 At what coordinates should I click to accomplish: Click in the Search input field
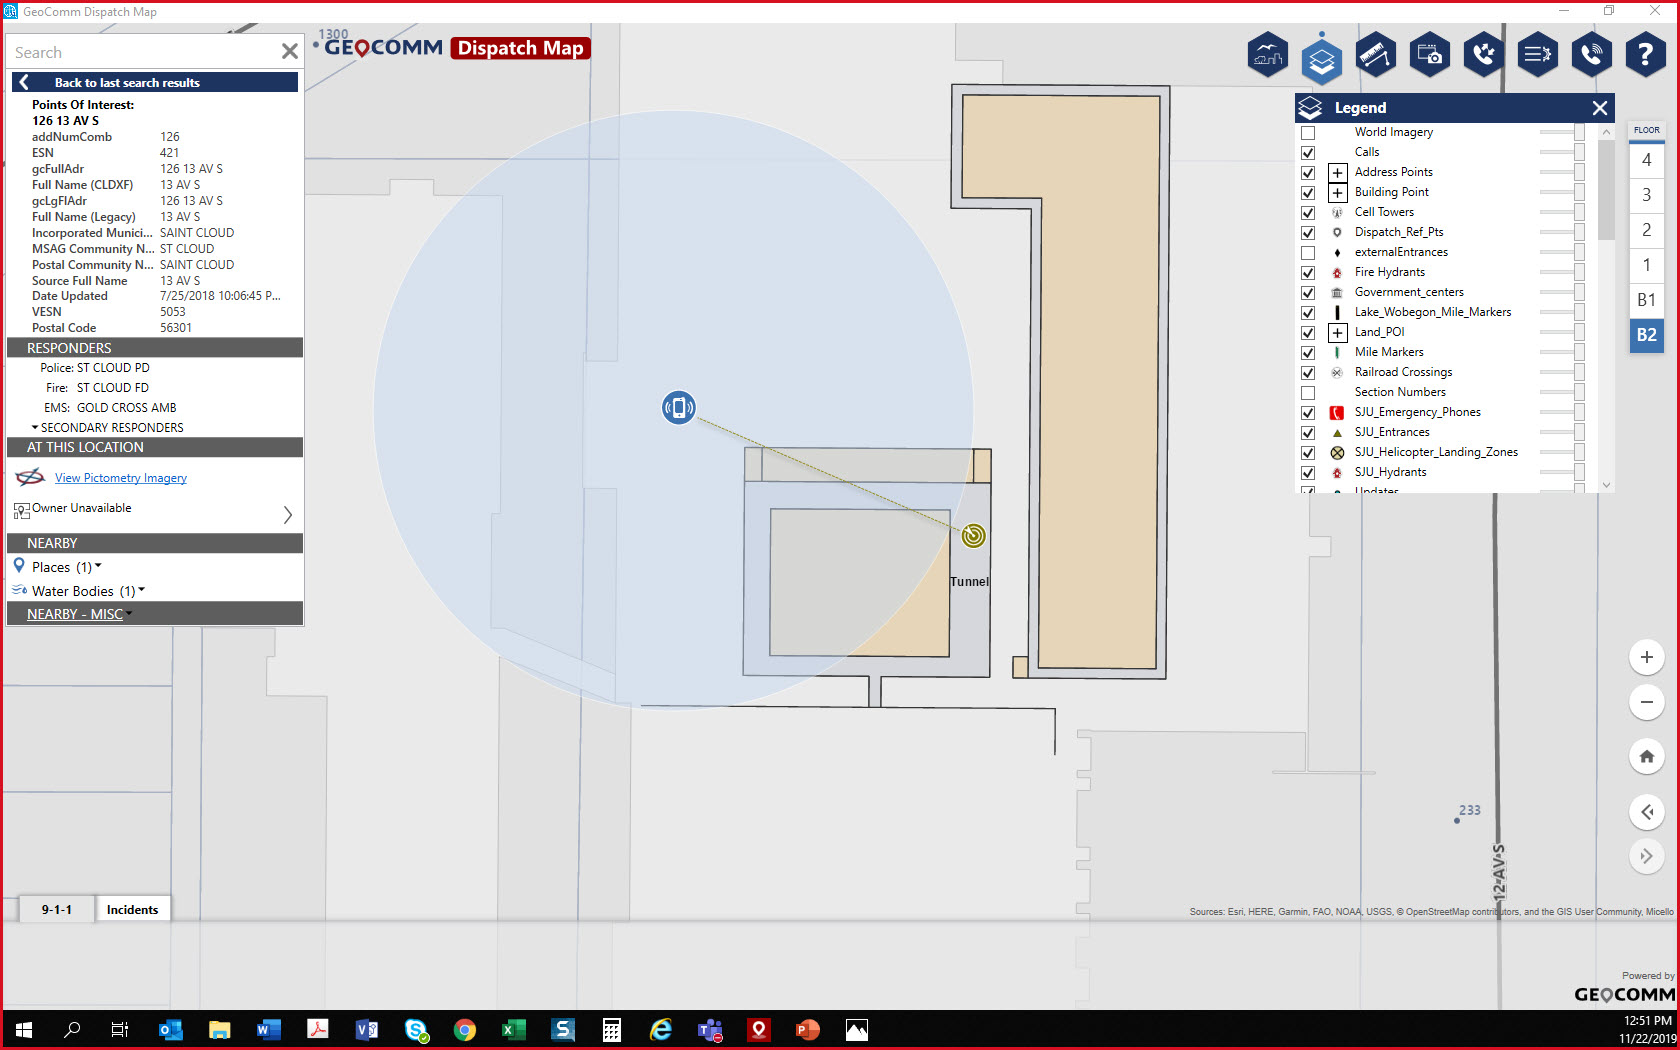(143, 52)
